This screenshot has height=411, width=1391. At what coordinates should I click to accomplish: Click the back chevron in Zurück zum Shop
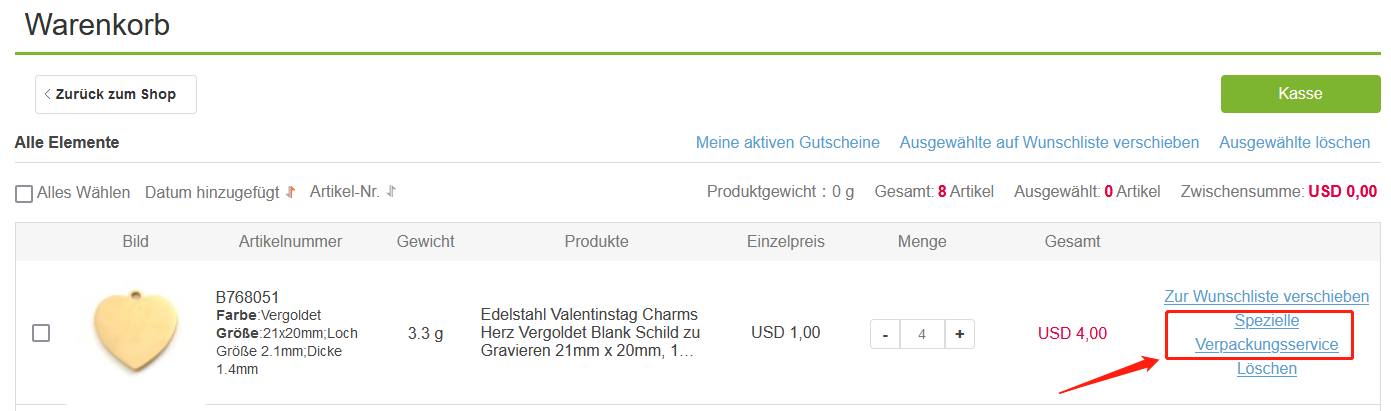coord(48,94)
